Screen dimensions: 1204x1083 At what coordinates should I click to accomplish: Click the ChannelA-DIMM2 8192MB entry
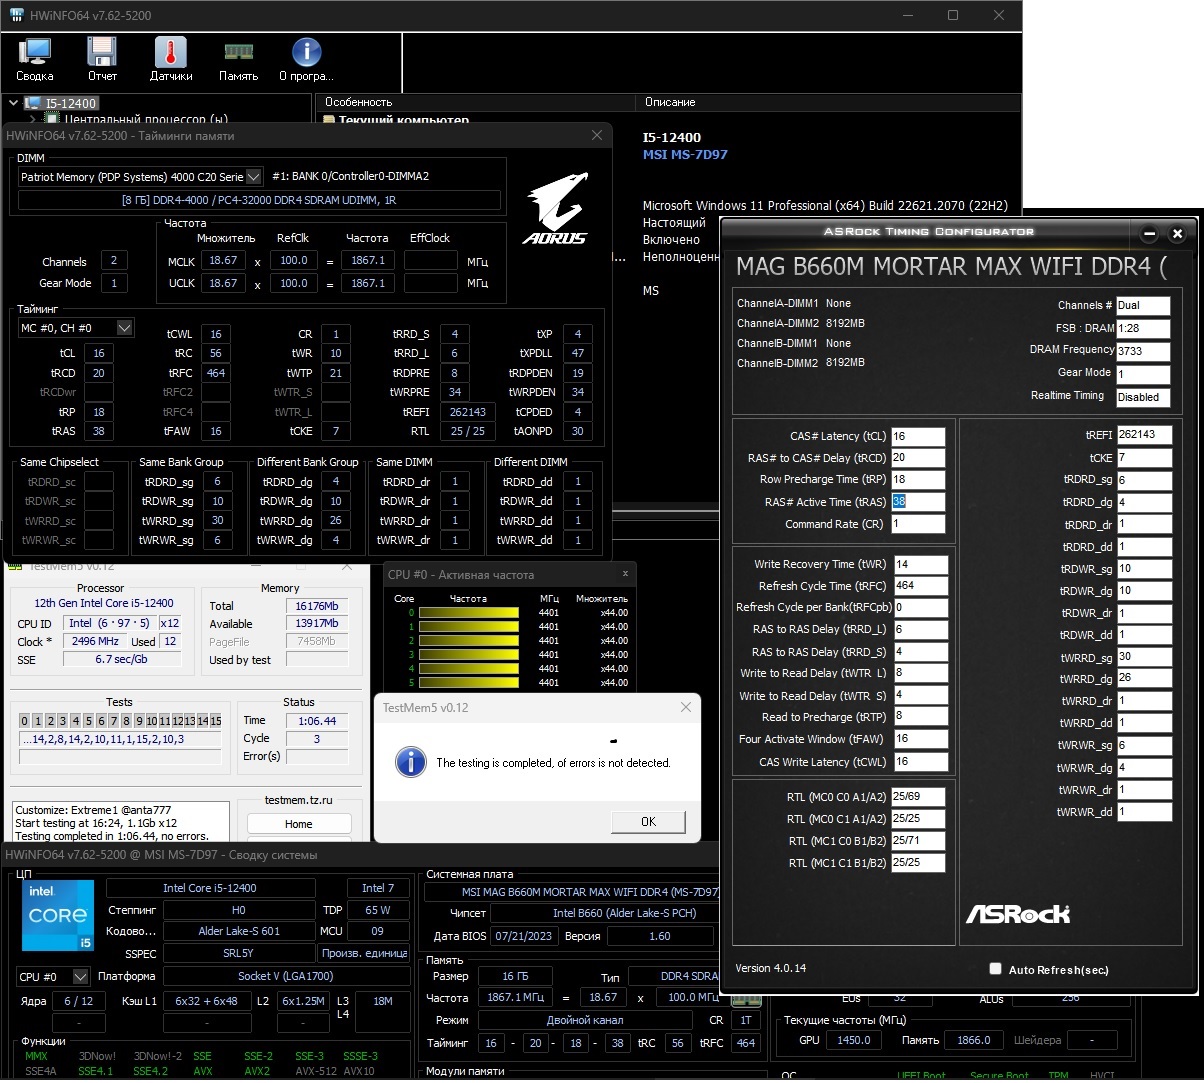(x=801, y=323)
